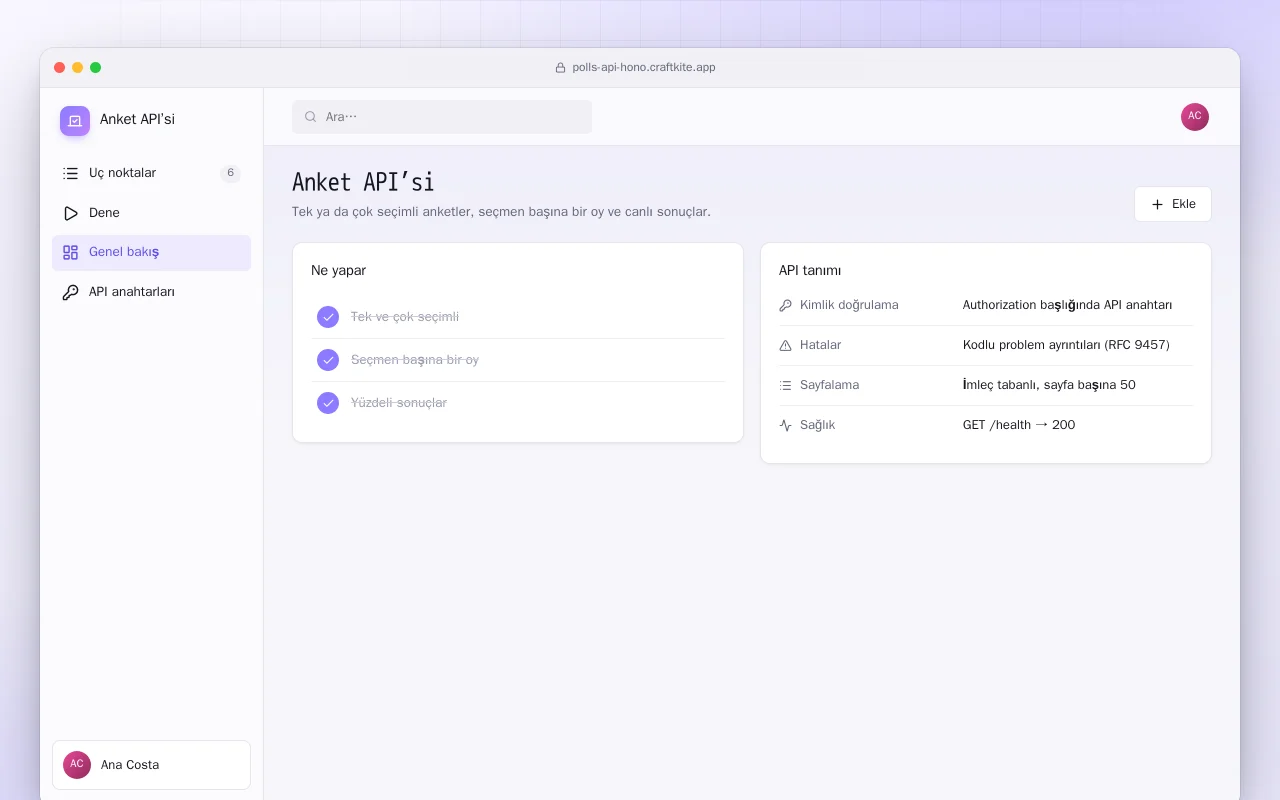Click the plus icon in Ekle button
Image resolution: width=1280 pixels, height=800 pixels.
[x=1157, y=204]
